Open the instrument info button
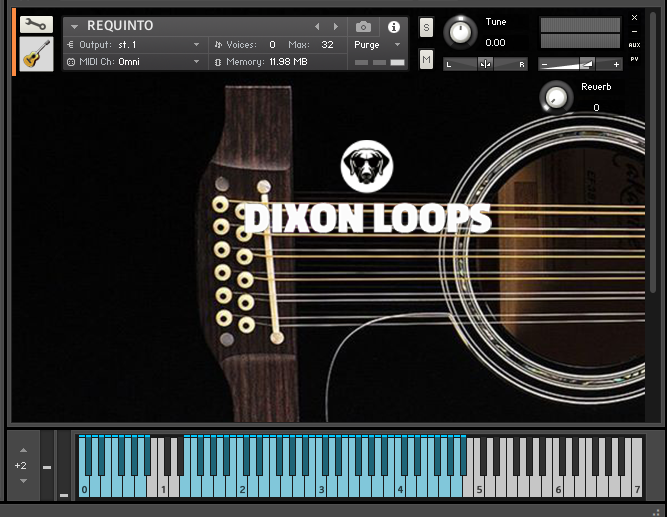Screen dimensions: 667x517 click(393, 27)
